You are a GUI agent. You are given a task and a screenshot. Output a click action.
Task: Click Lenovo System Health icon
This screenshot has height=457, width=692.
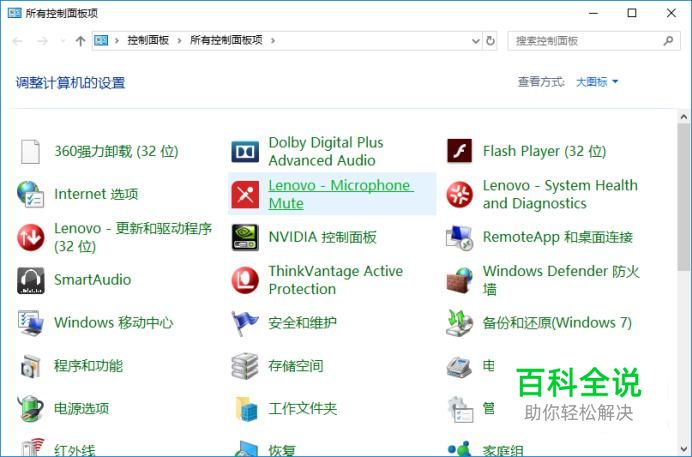click(459, 194)
